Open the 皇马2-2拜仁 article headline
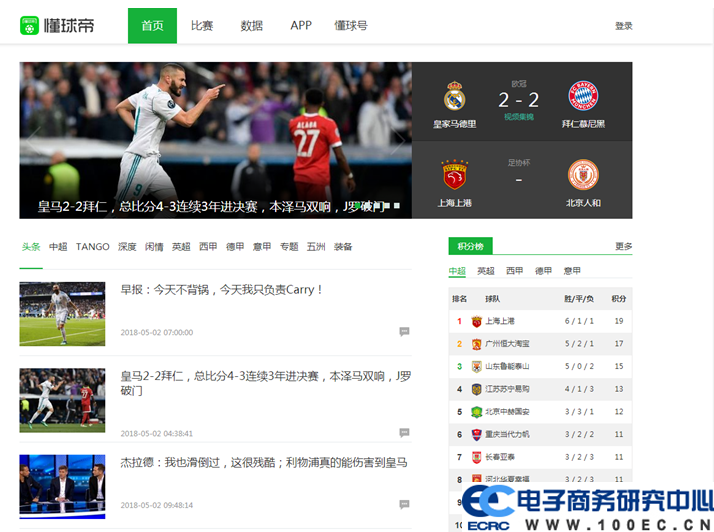714x532 pixels. [265, 383]
